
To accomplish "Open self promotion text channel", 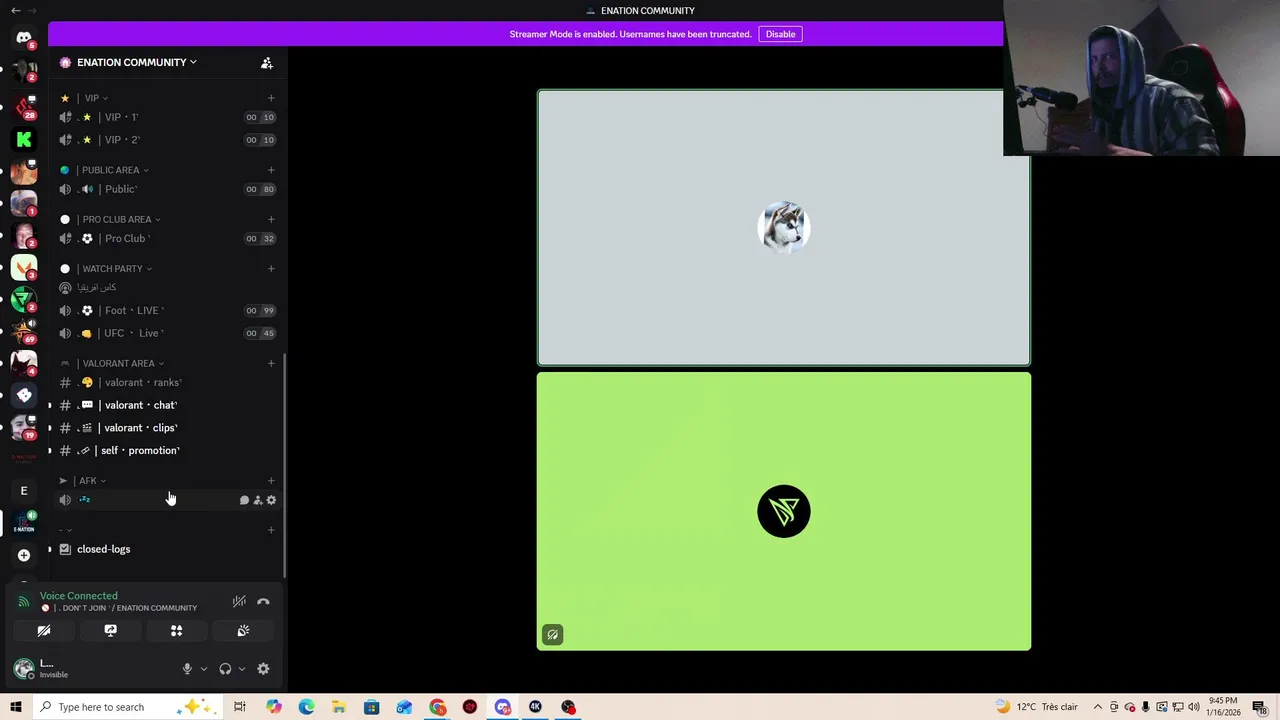I will coord(167,450).
